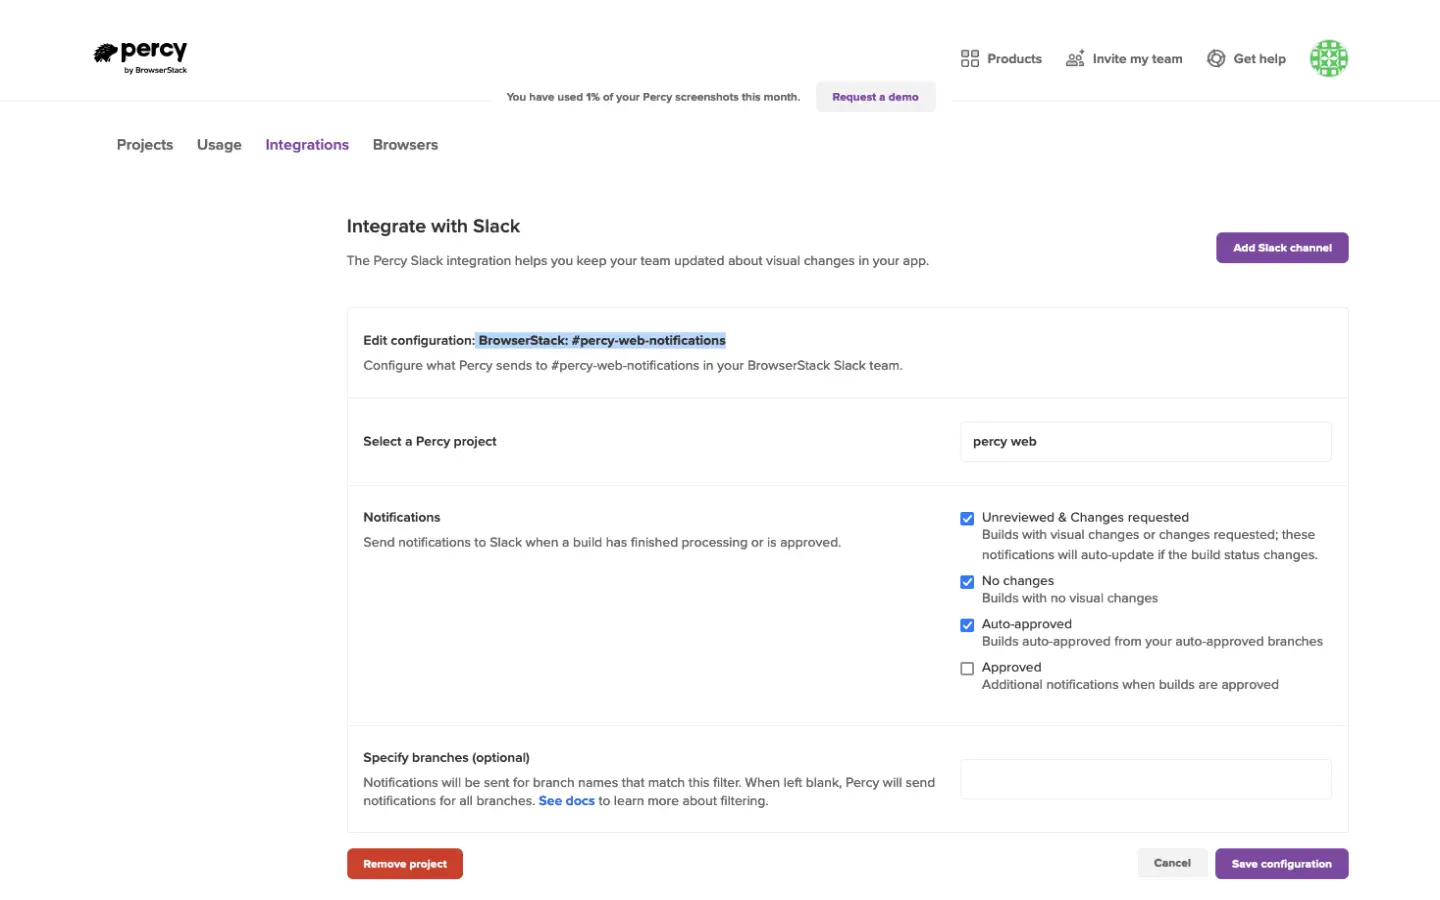
Task: Click the Get help lifebuoy icon
Action: (1216, 59)
